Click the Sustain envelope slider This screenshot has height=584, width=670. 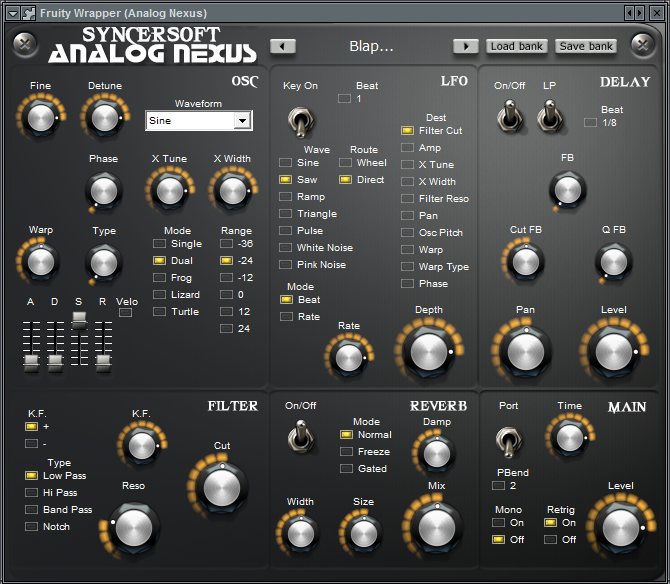pos(79,321)
